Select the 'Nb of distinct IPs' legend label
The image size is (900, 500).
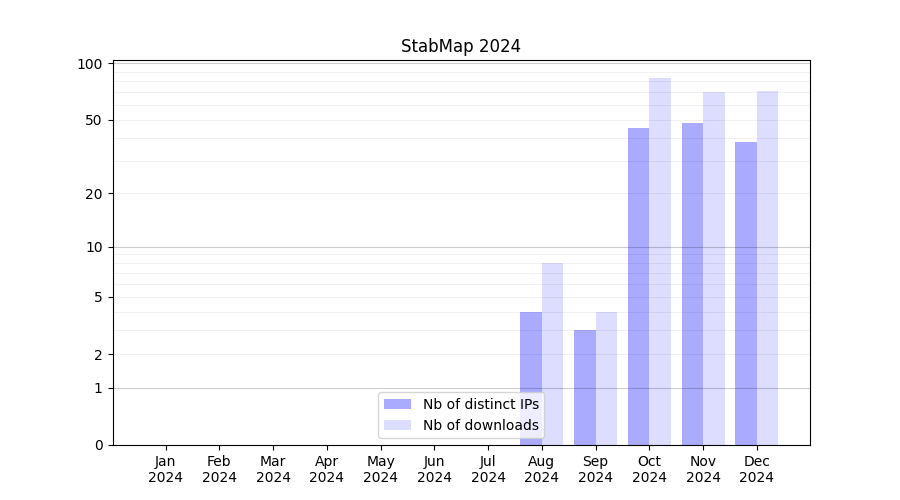pos(480,404)
